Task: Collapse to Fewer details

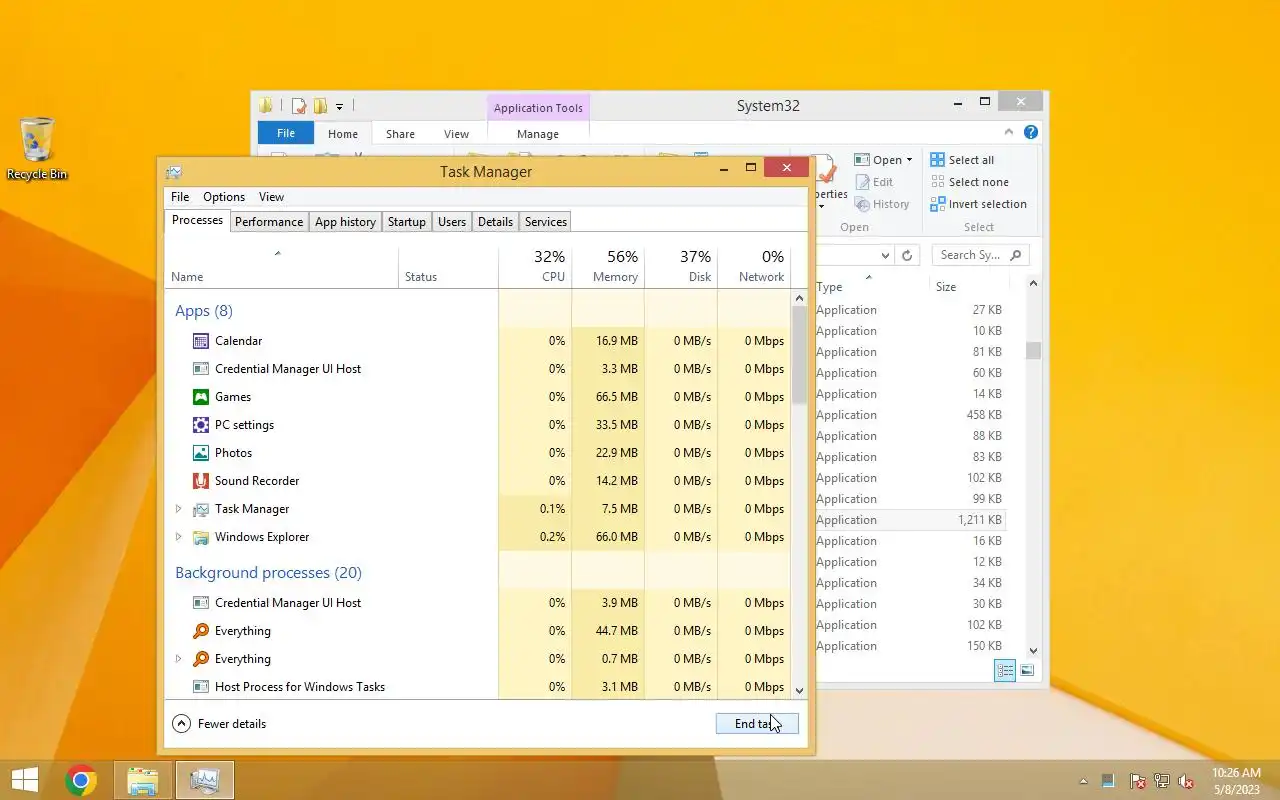Action: tap(219, 723)
